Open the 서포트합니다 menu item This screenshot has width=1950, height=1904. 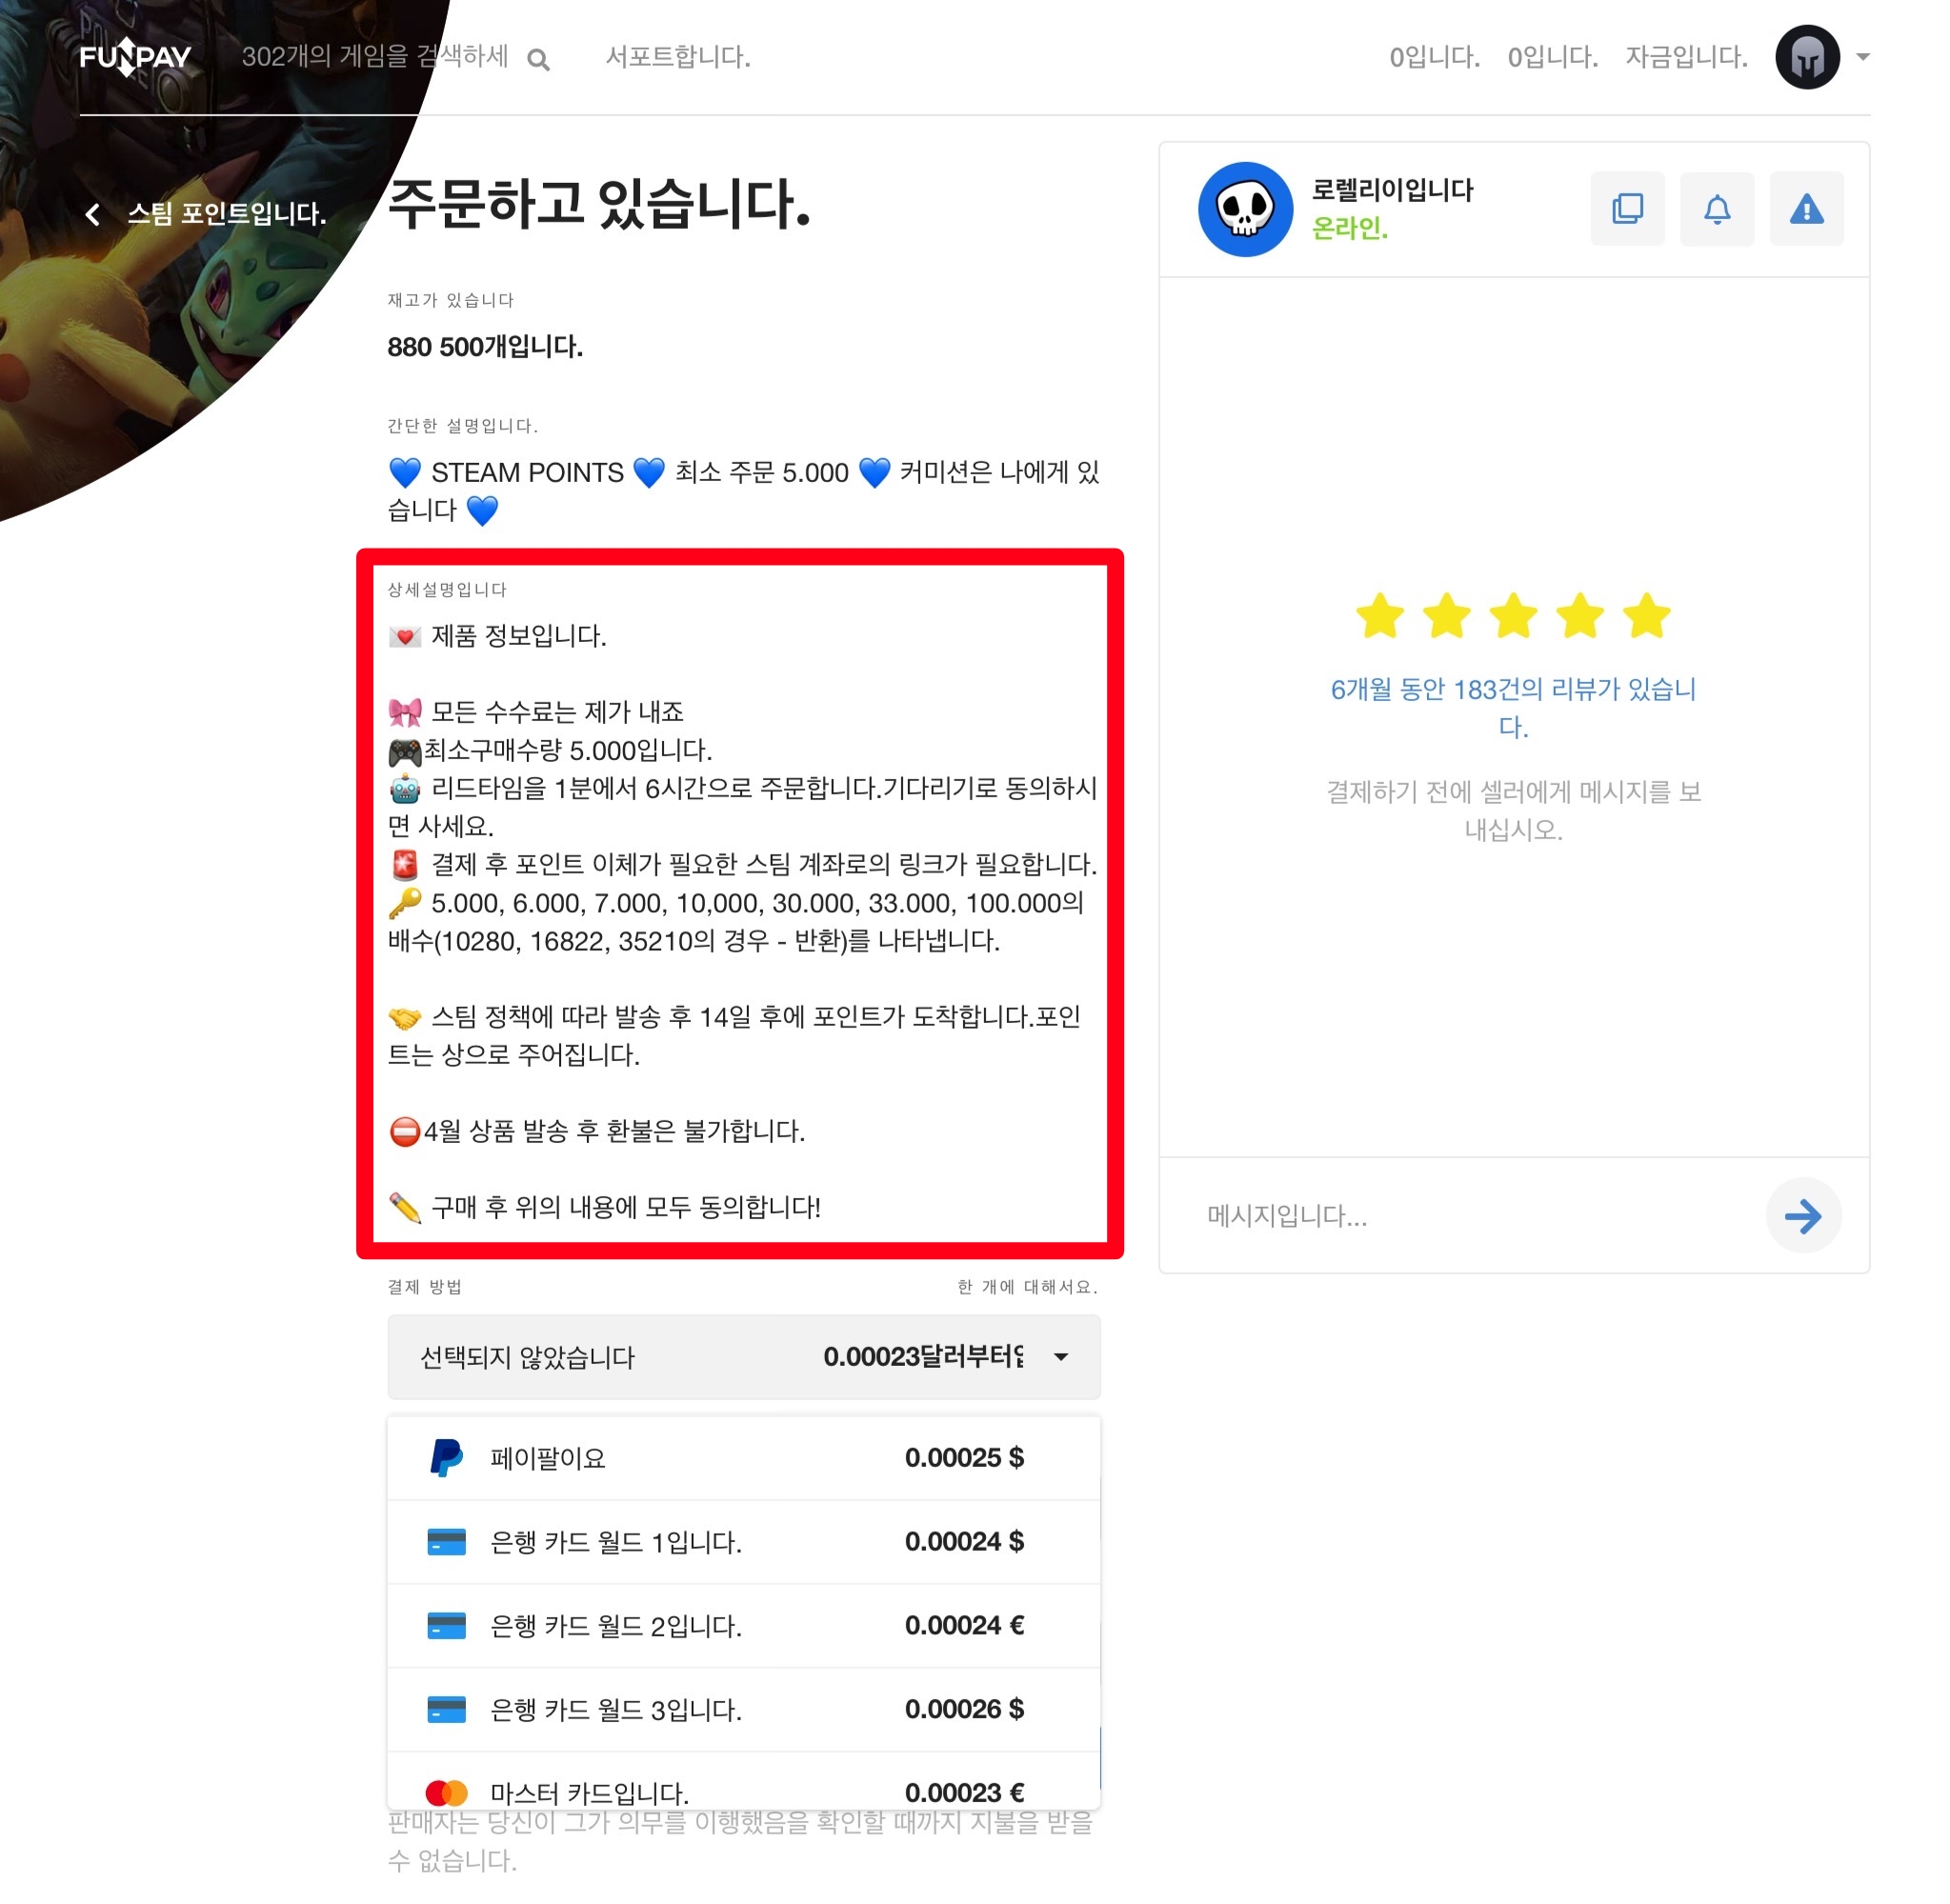click(678, 57)
